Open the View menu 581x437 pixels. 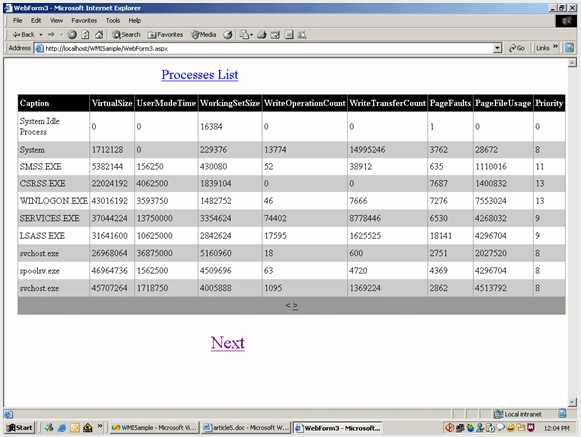[x=56, y=21]
